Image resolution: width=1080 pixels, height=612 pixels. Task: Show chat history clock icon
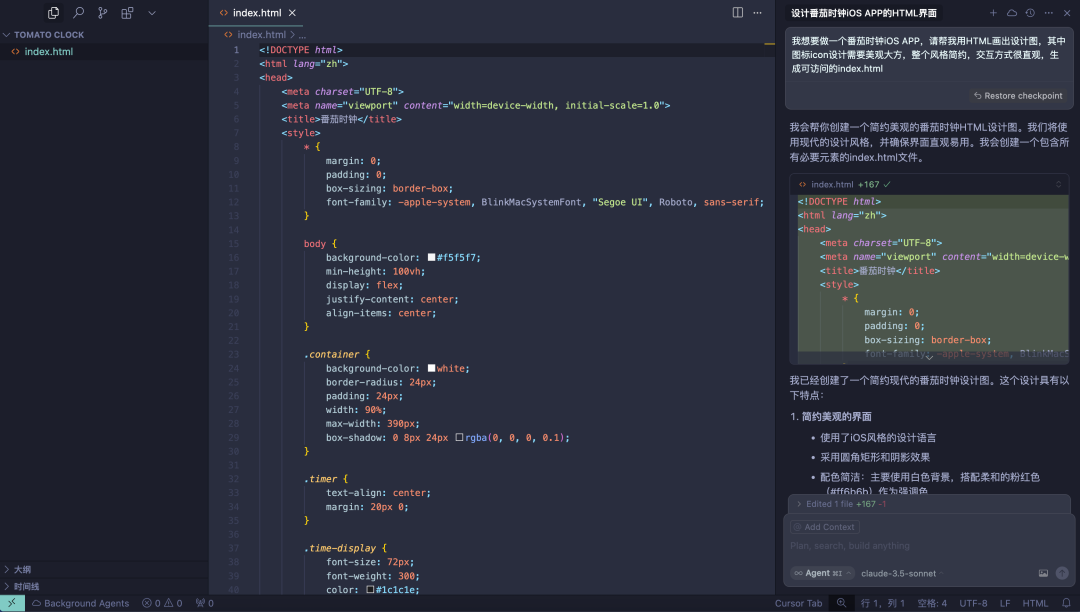[1030, 12]
